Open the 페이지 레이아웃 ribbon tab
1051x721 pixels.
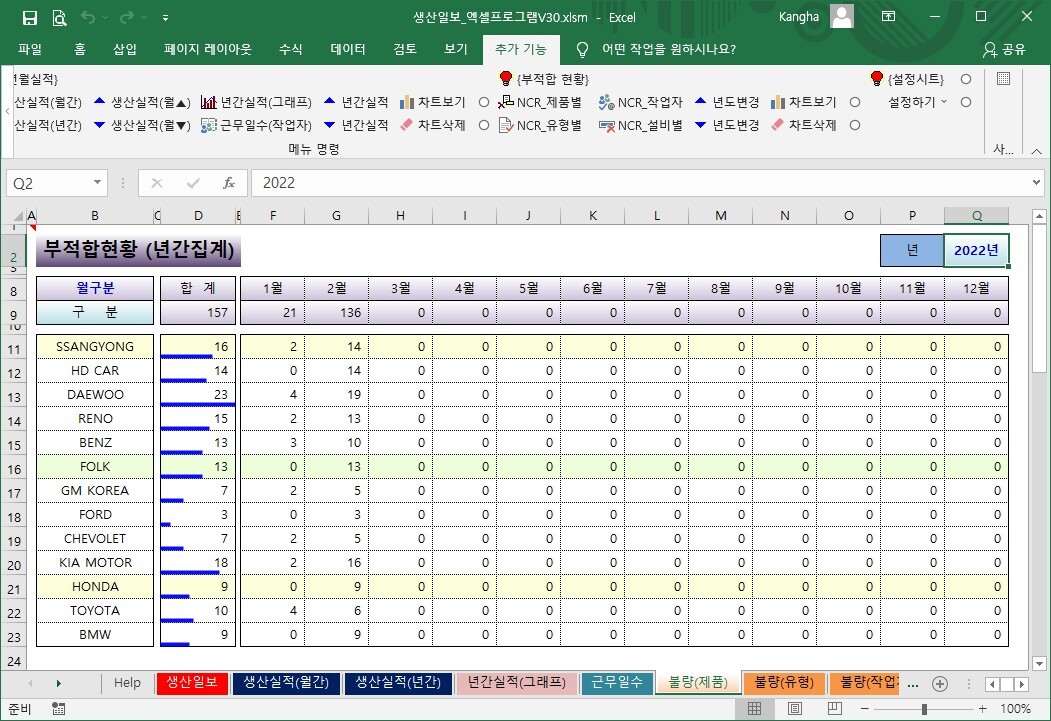click(208, 49)
